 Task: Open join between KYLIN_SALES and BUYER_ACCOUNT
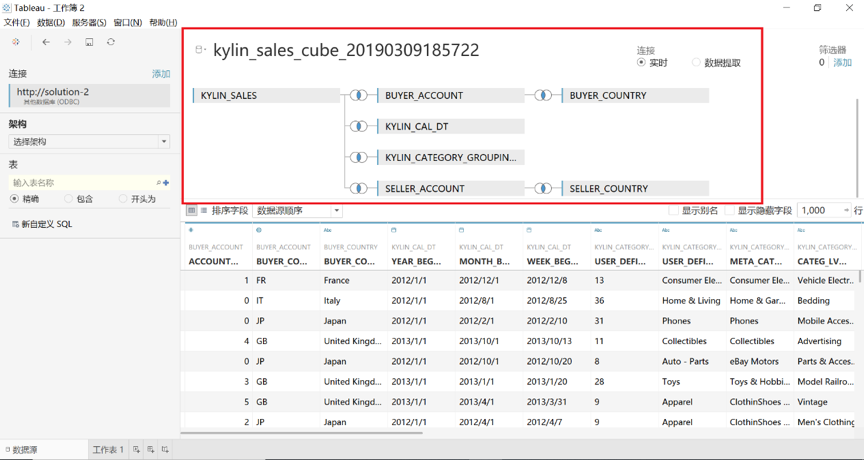pos(359,95)
